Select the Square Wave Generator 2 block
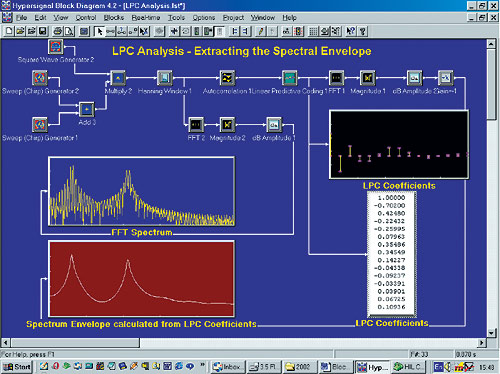The height and width of the screenshot is (374, 500). click(x=55, y=47)
